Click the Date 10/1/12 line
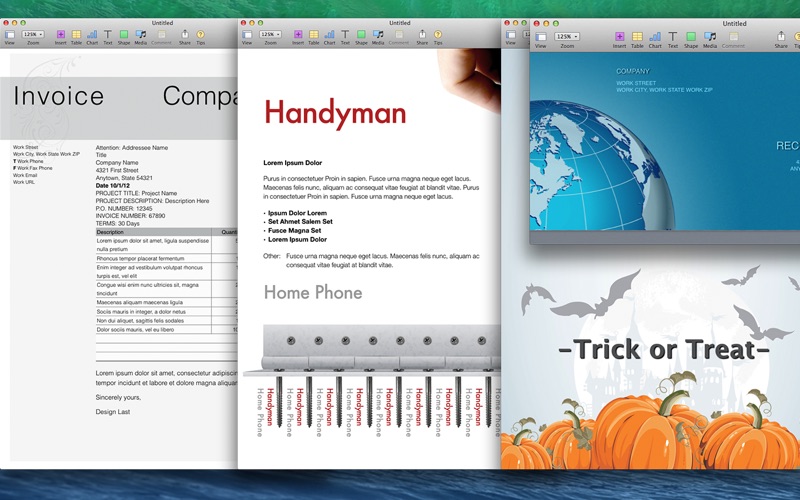This screenshot has width=800, height=500. coord(112,186)
